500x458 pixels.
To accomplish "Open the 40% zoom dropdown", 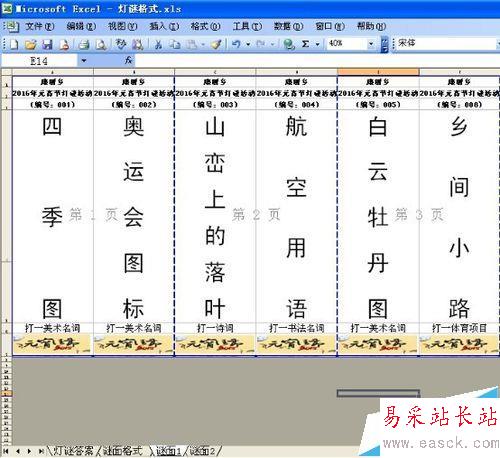I will tap(371, 44).
